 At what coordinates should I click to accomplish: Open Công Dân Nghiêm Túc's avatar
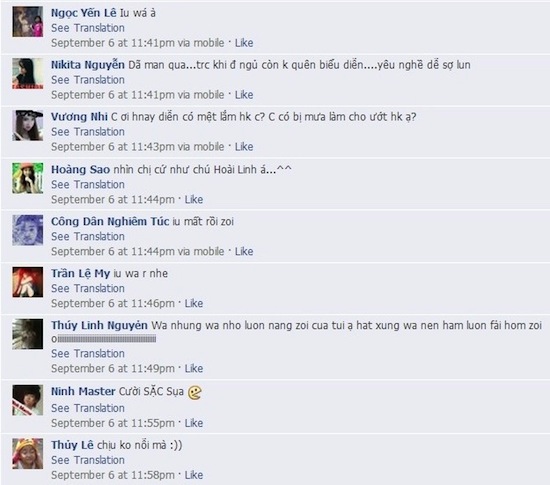click(28, 230)
